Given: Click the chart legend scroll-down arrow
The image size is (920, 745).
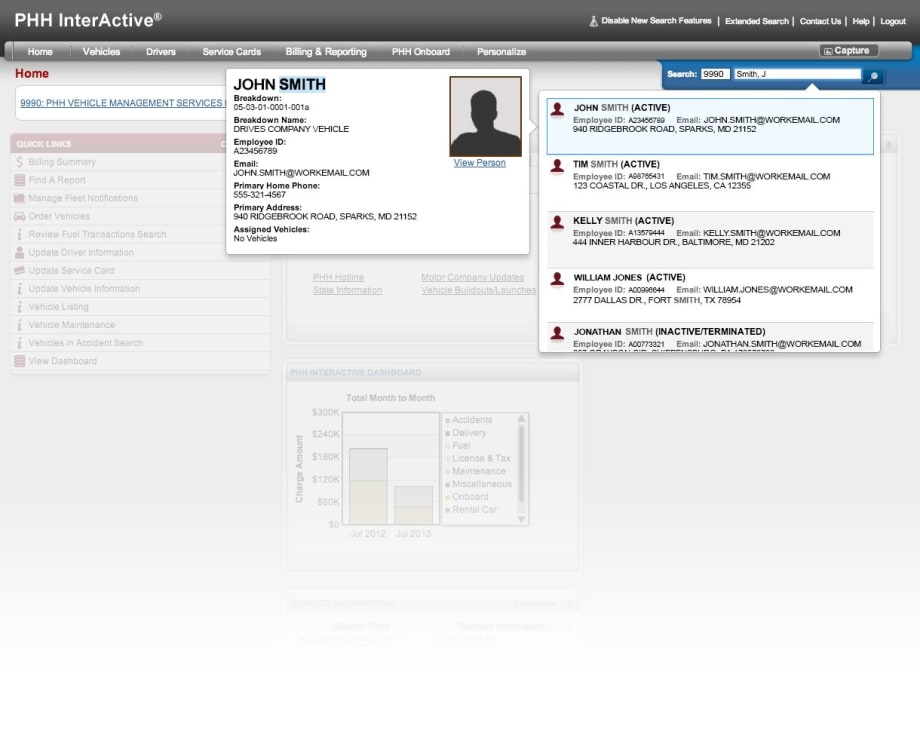Looking at the screenshot, I should (x=521, y=519).
